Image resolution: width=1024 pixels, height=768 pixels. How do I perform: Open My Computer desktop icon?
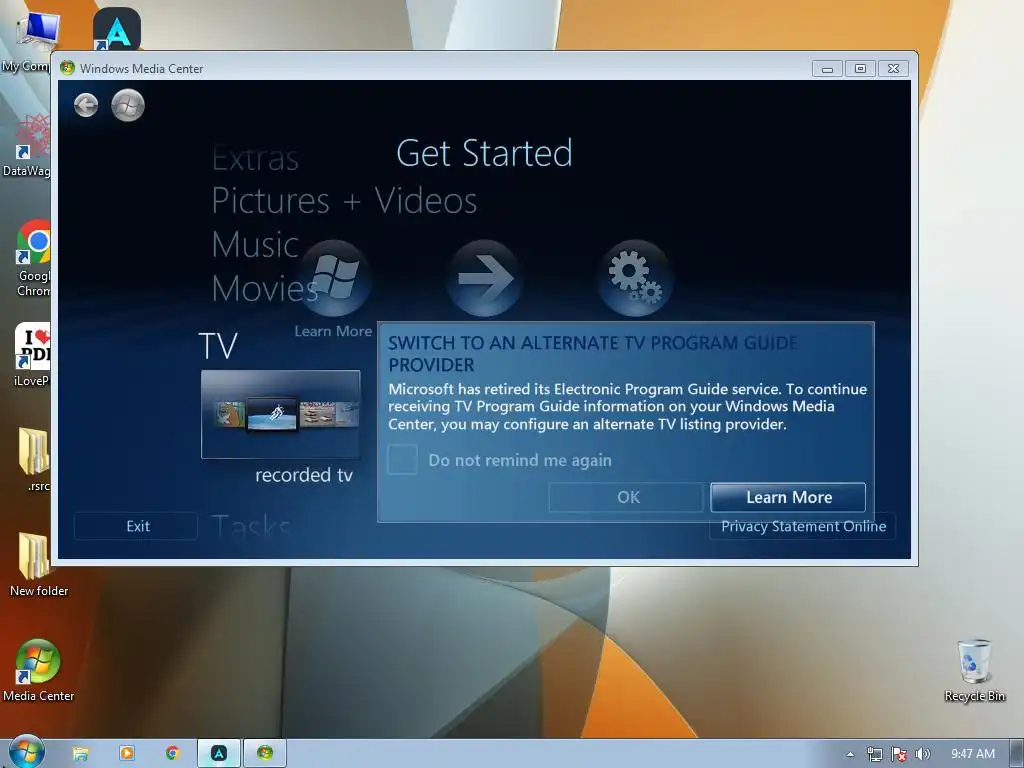(30, 42)
